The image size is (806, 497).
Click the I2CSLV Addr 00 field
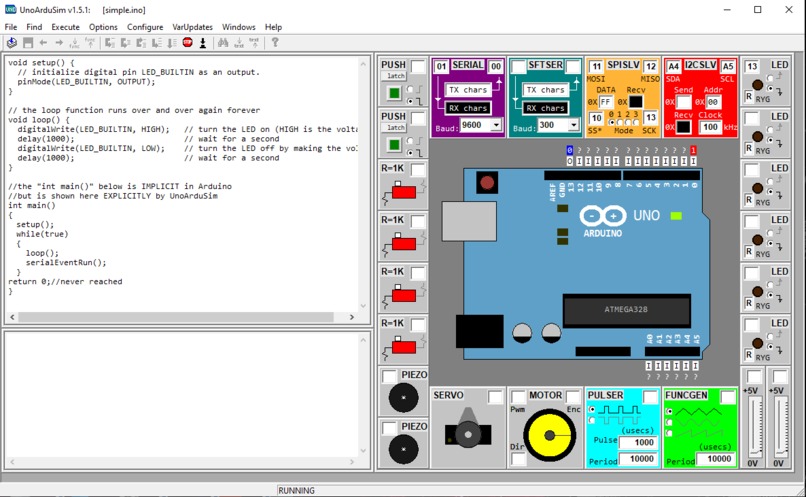(712, 102)
